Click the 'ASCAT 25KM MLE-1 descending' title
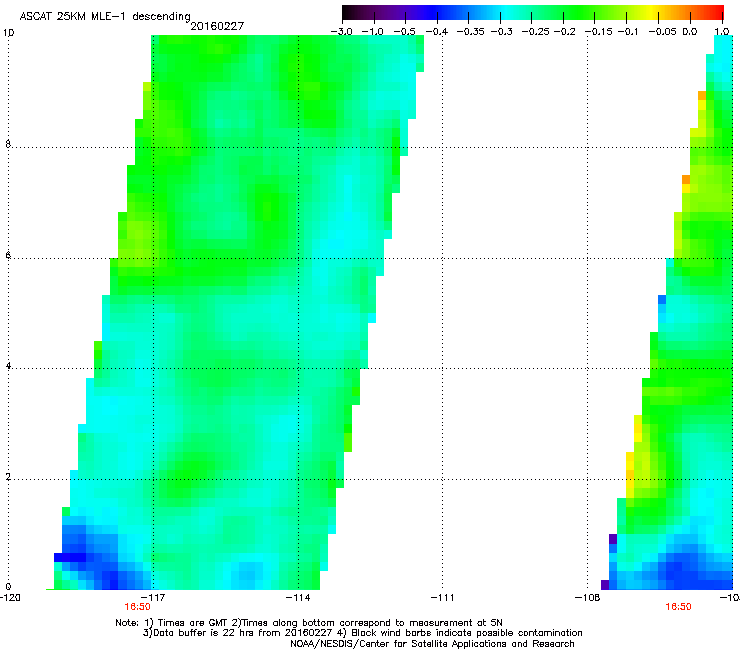The width and height of the screenshot is (740, 650). point(105,17)
